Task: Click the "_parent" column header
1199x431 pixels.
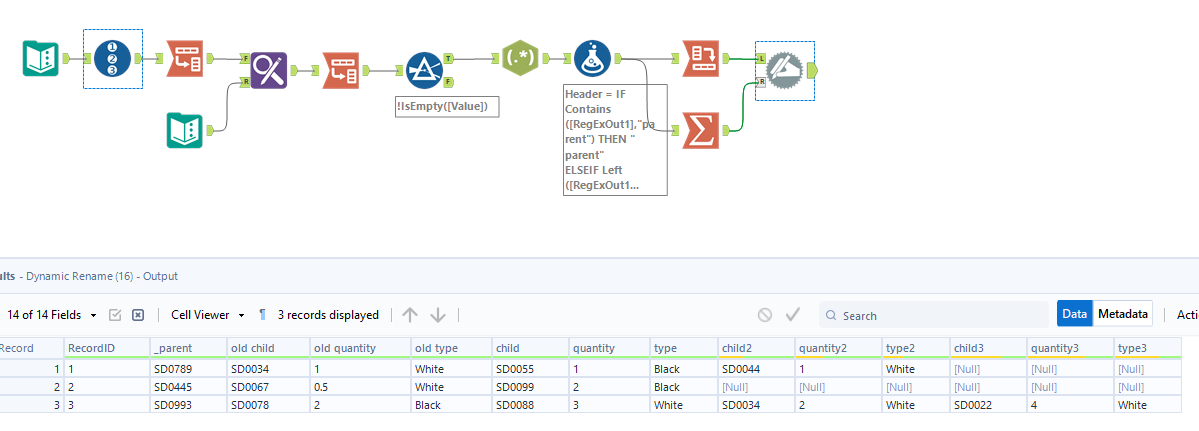Action: click(174, 348)
